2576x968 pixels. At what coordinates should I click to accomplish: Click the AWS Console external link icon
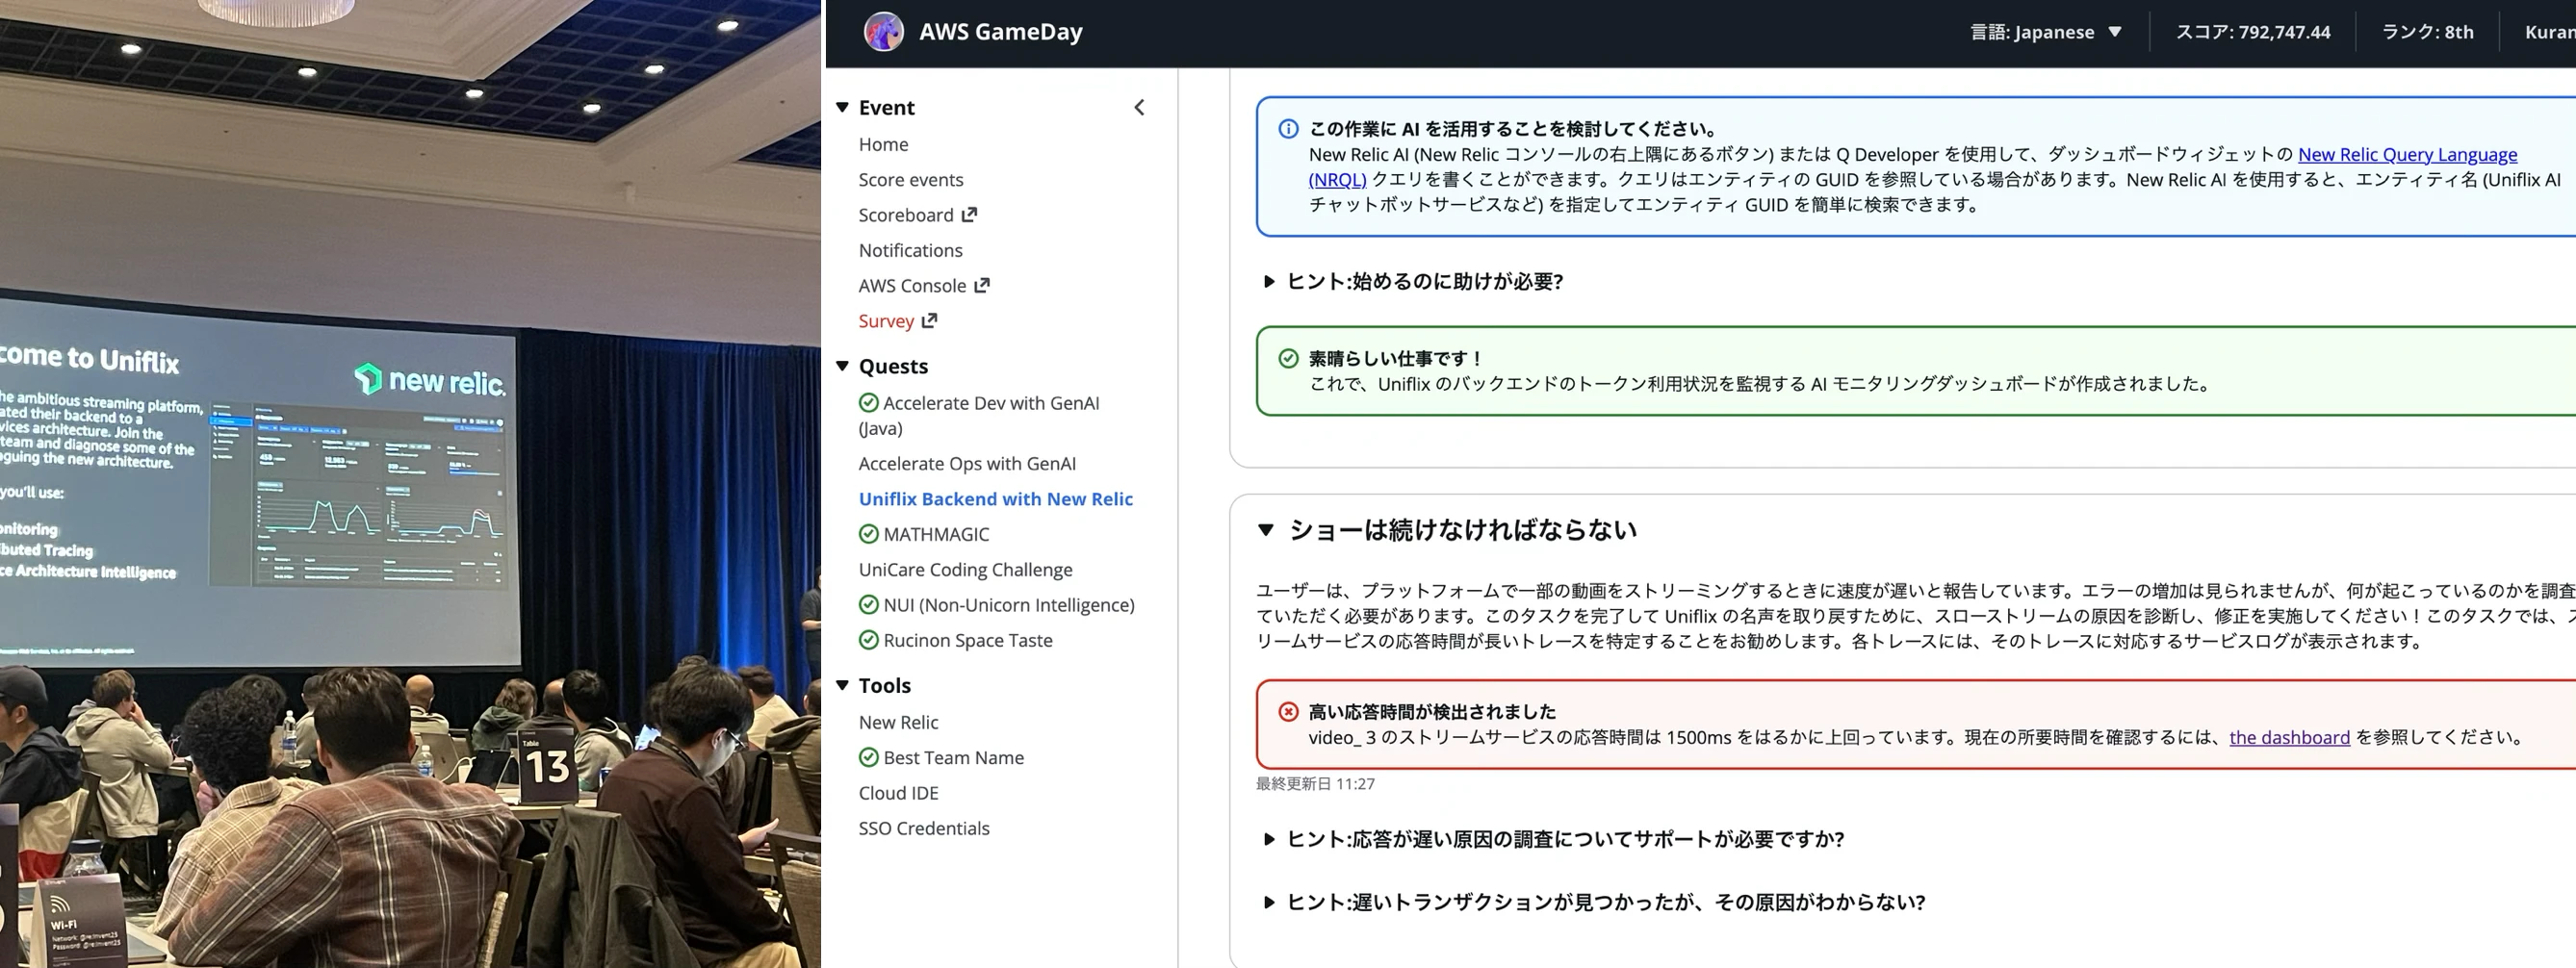(x=982, y=285)
